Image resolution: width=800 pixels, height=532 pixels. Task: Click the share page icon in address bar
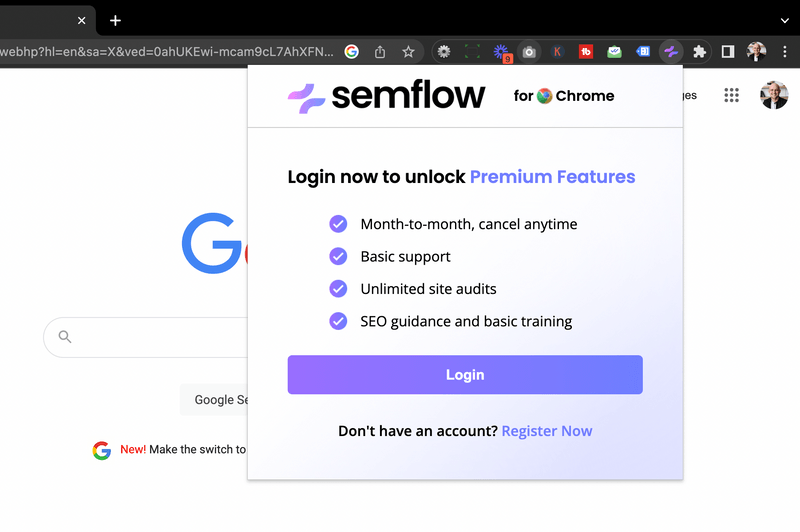[x=380, y=52]
